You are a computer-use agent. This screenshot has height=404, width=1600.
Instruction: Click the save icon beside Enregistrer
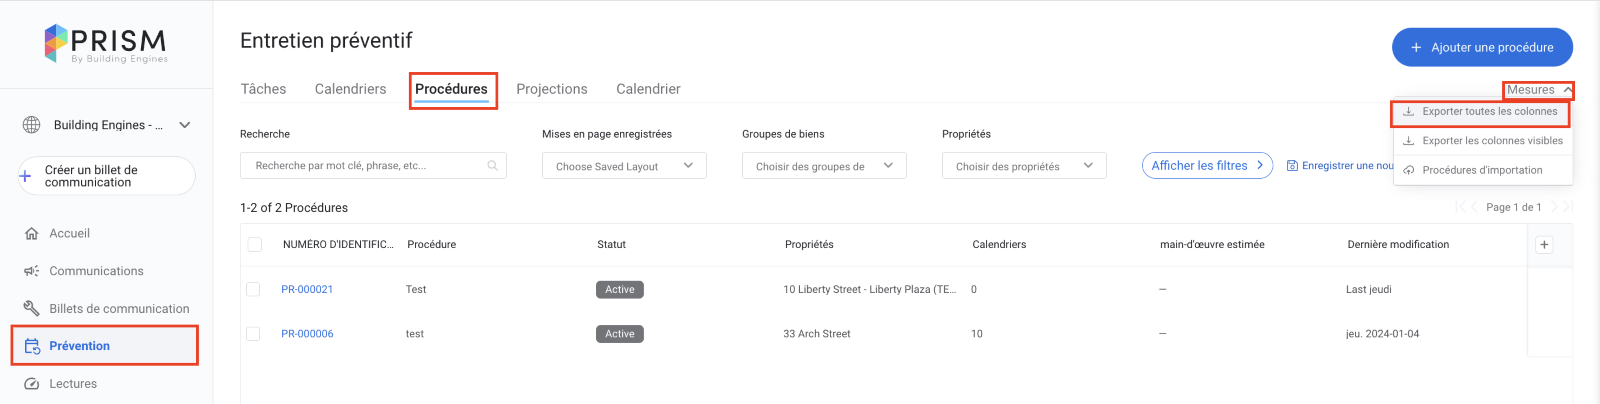(x=1292, y=166)
